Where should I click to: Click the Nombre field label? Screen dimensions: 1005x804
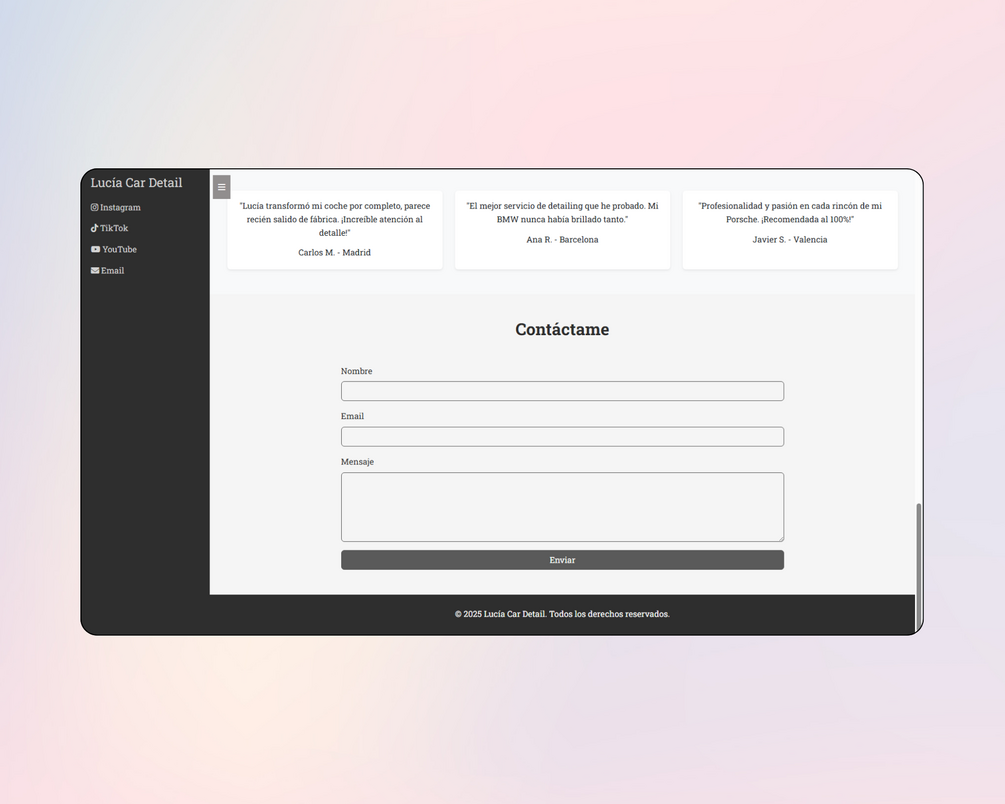click(x=356, y=371)
